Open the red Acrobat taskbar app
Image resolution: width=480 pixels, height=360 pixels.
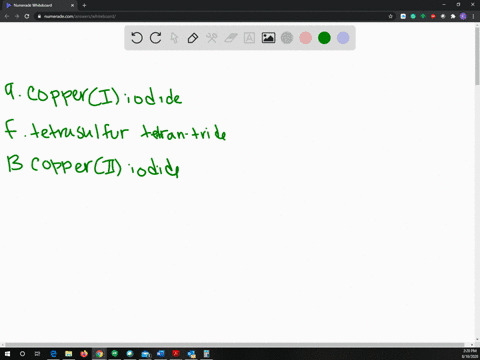(x=176, y=354)
